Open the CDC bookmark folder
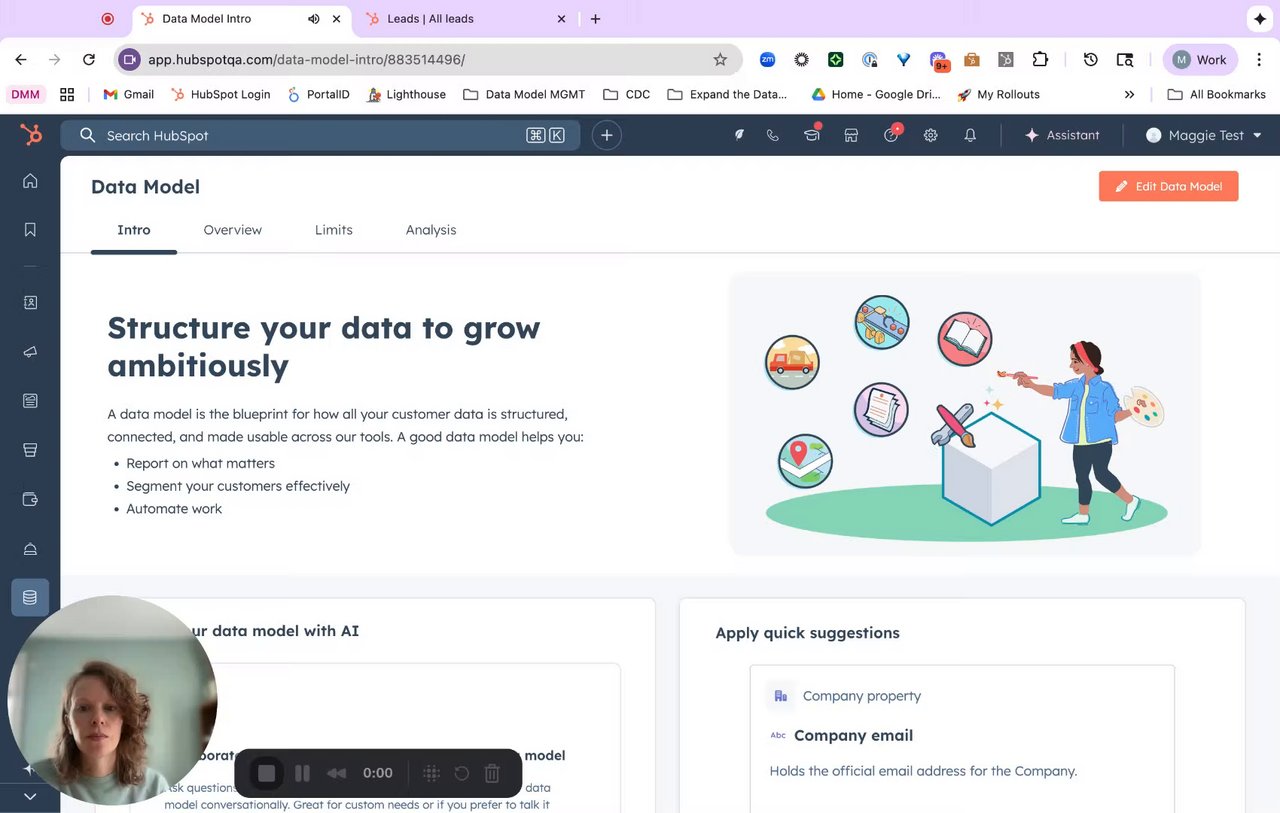The height and width of the screenshot is (813, 1280). click(627, 94)
